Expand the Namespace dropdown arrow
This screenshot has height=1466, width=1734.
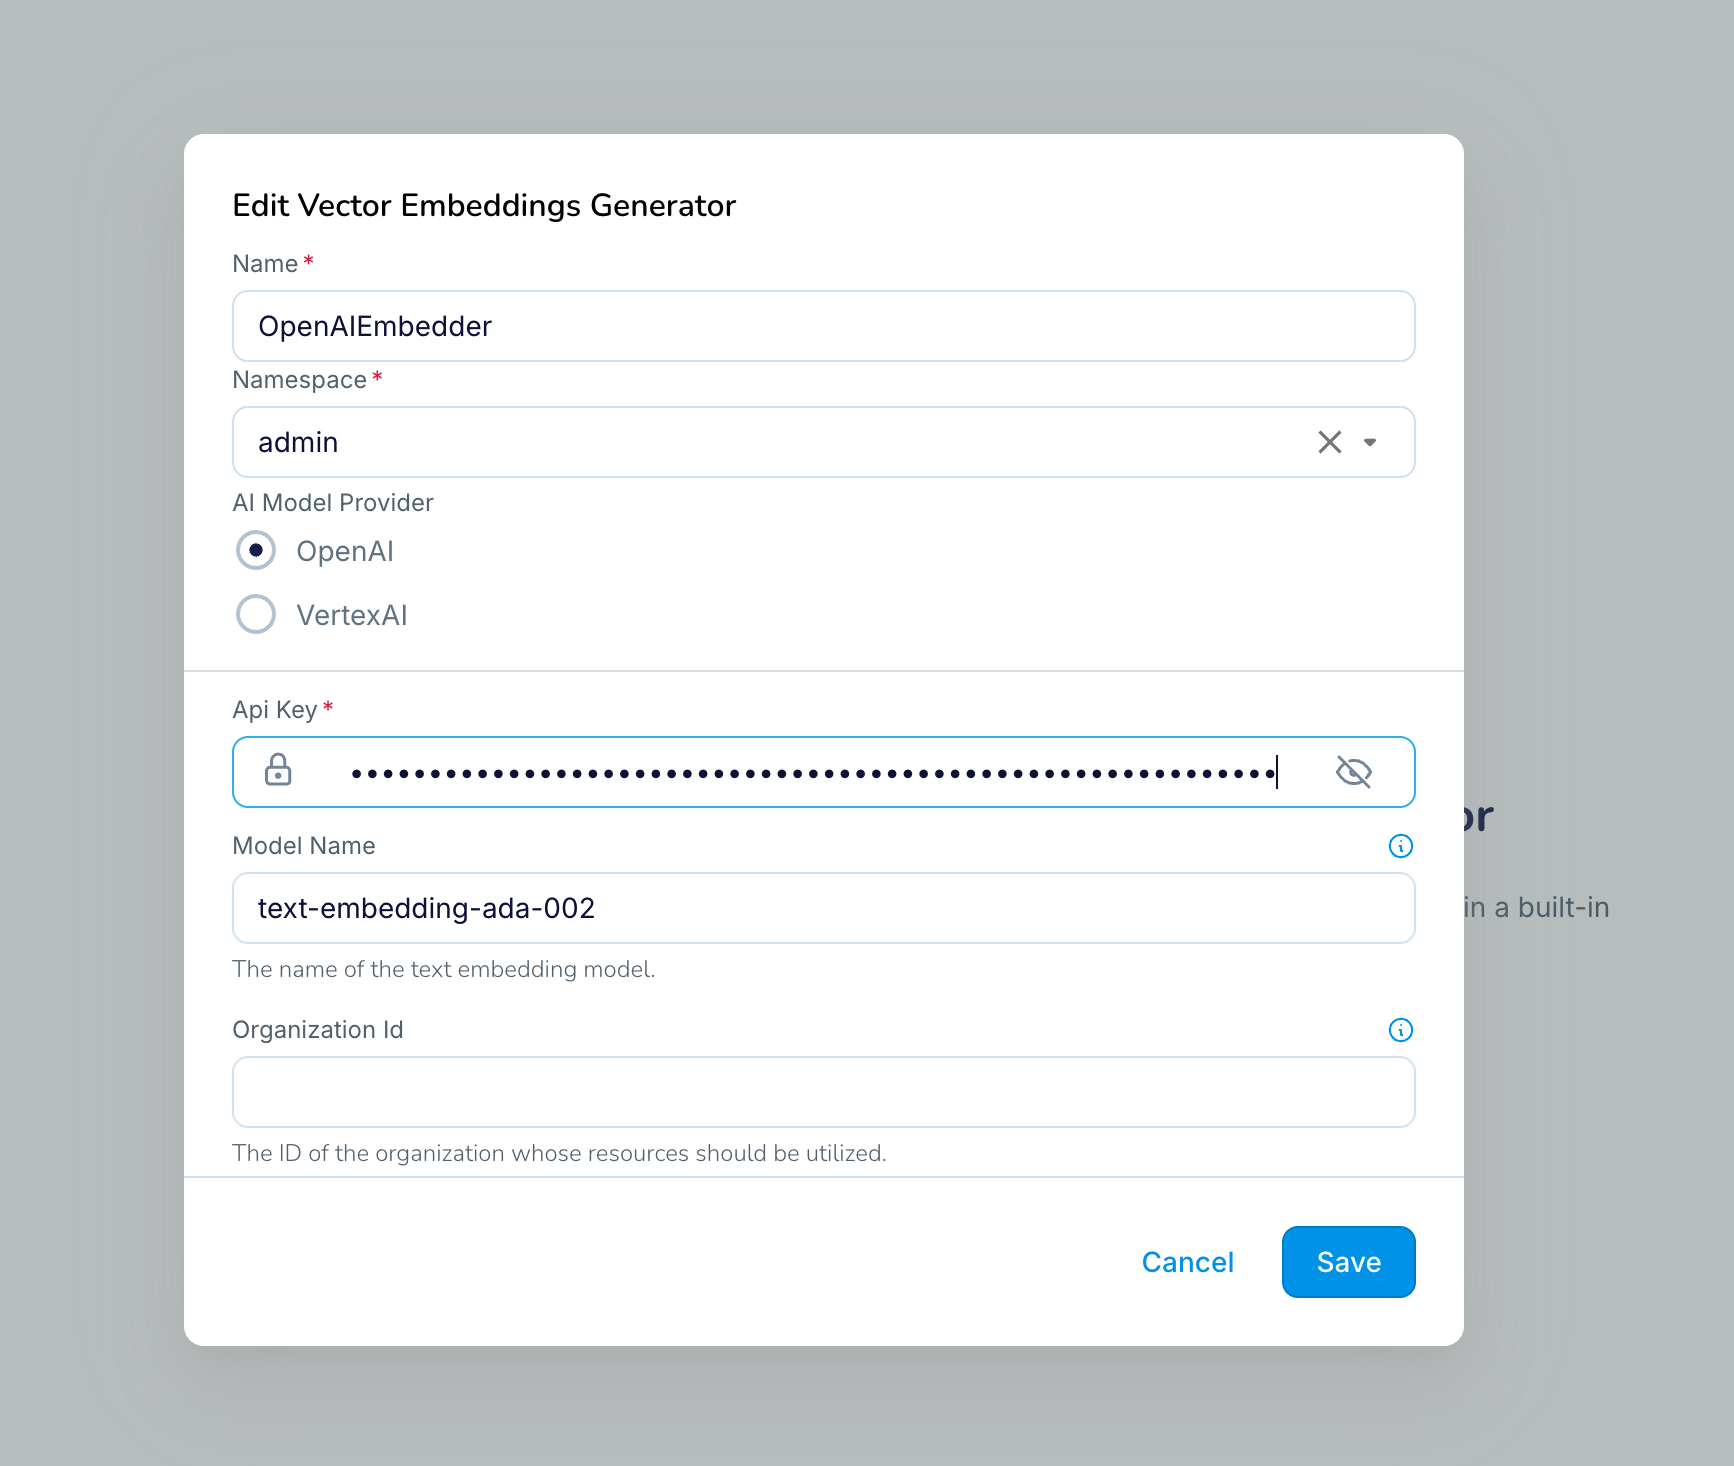[1370, 442]
